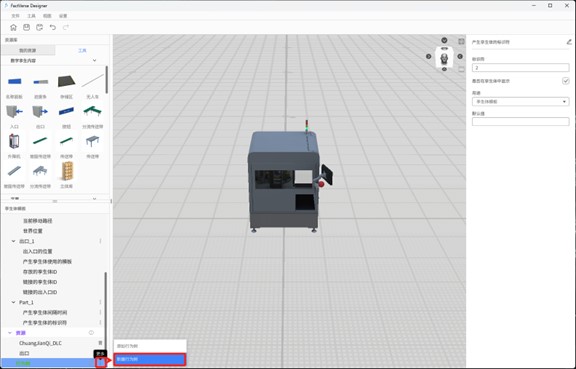Select the exit (出口) asset with right blue arrow
Viewport: 576px width, 369px height.
(40, 112)
